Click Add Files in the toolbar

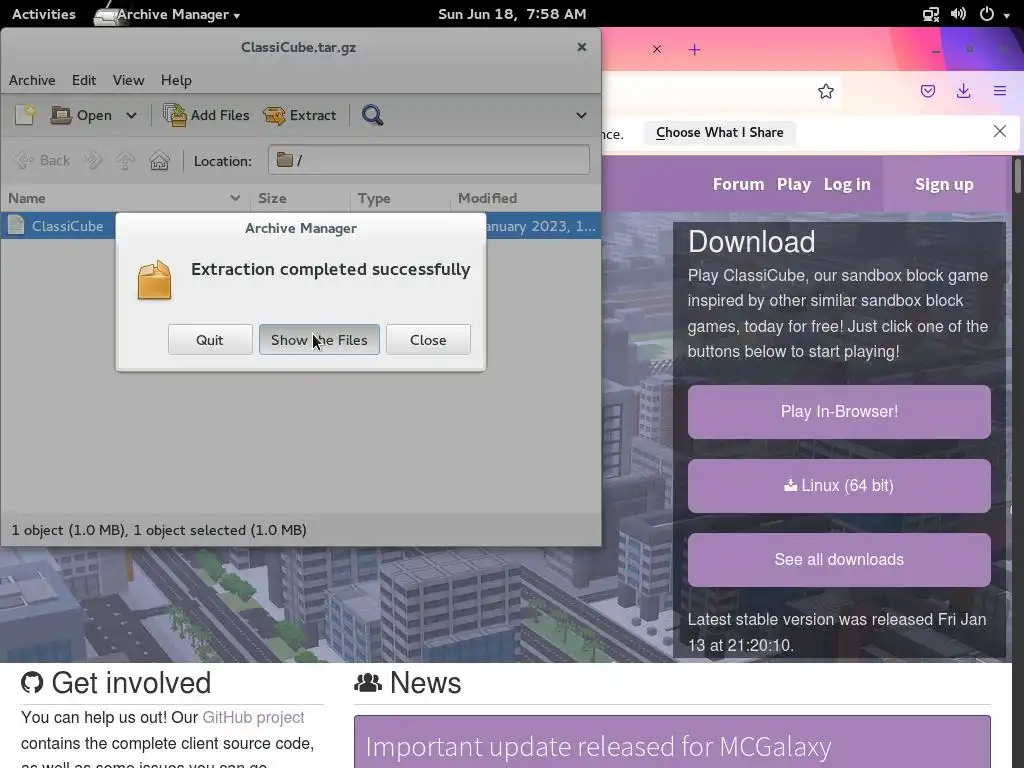[206, 115]
